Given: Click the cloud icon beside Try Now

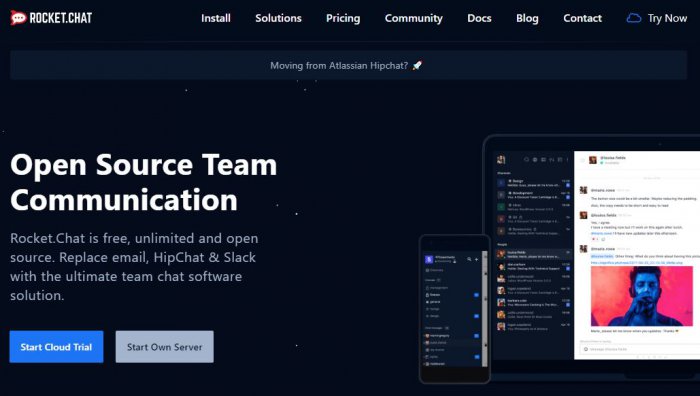Looking at the screenshot, I should tap(633, 18).
